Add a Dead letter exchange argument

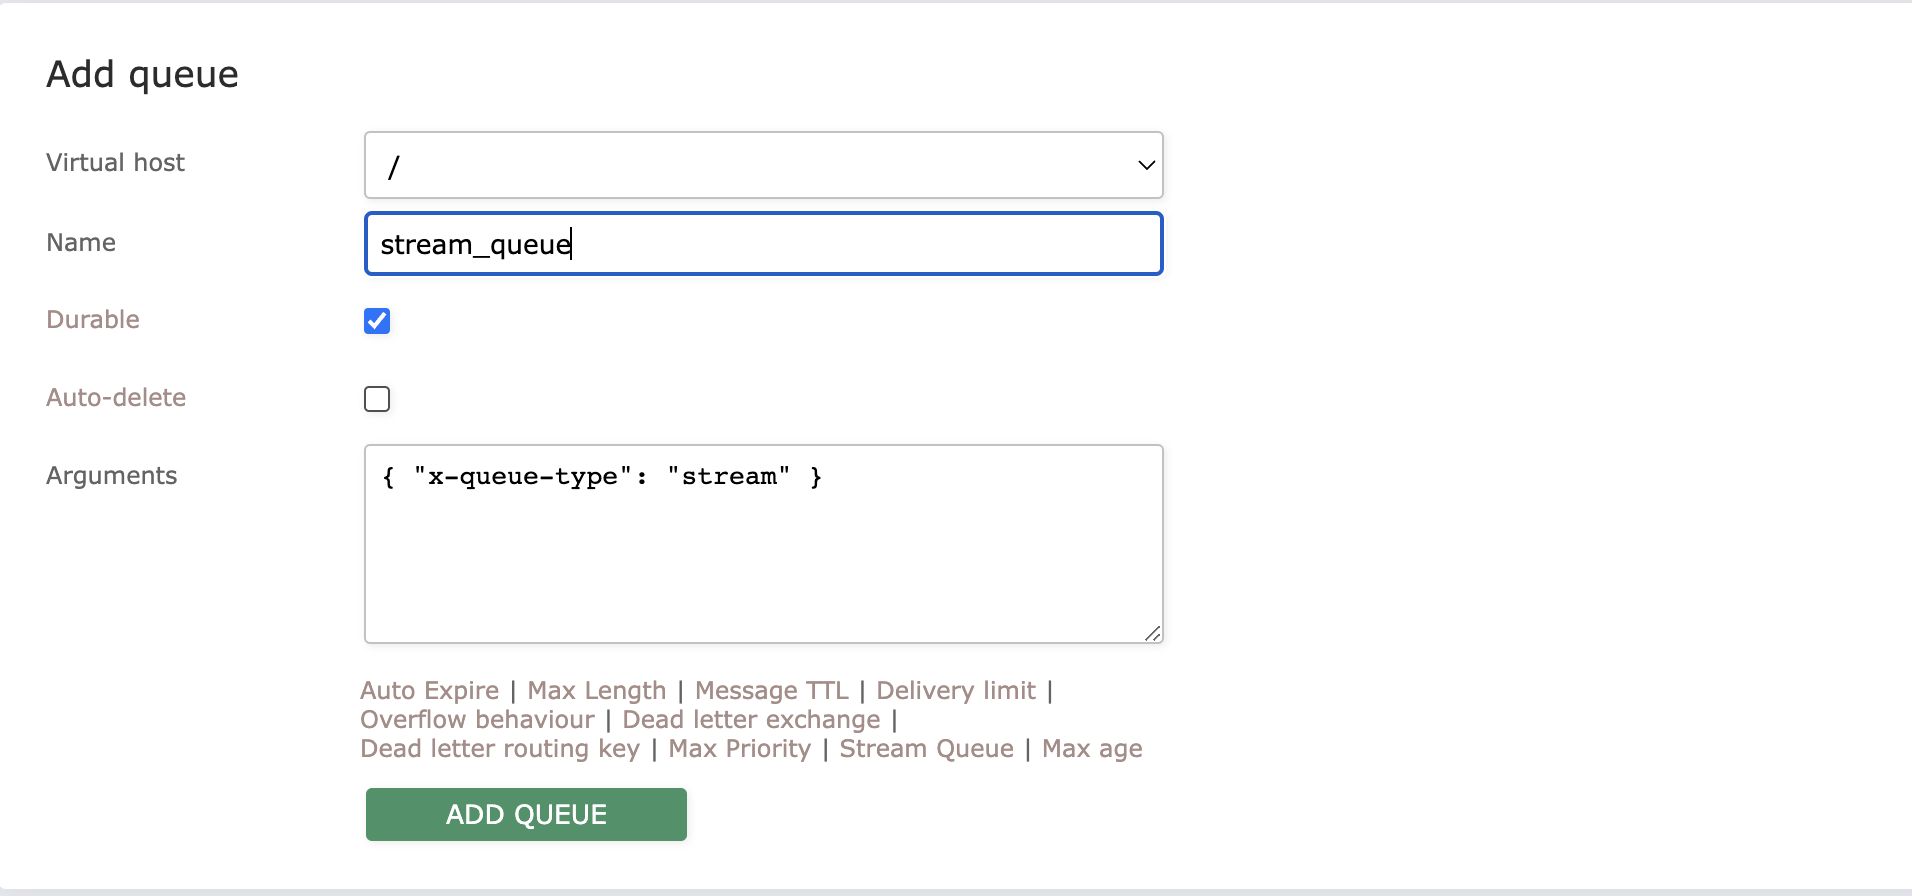tap(751, 719)
